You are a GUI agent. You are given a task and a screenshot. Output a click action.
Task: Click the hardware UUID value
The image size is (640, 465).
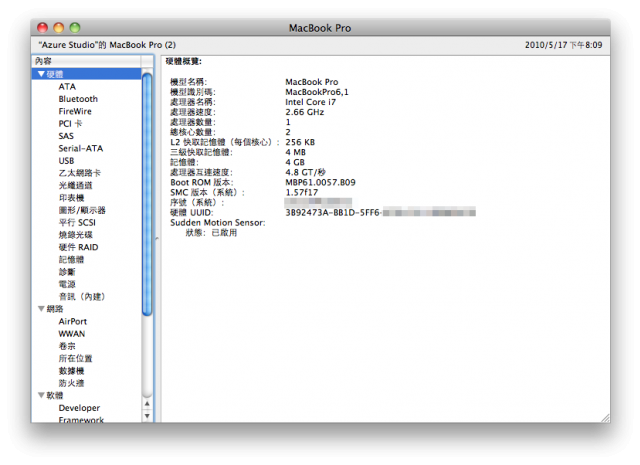click(380, 212)
